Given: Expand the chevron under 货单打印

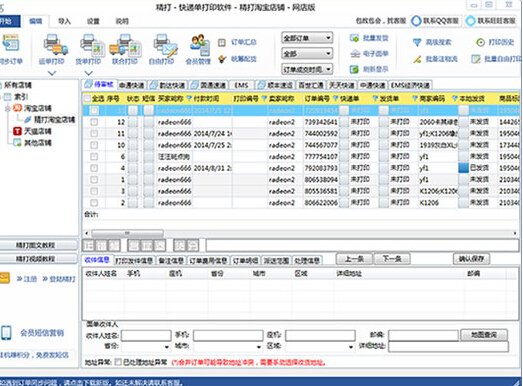Looking at the screenshot, I should point(88,73).
